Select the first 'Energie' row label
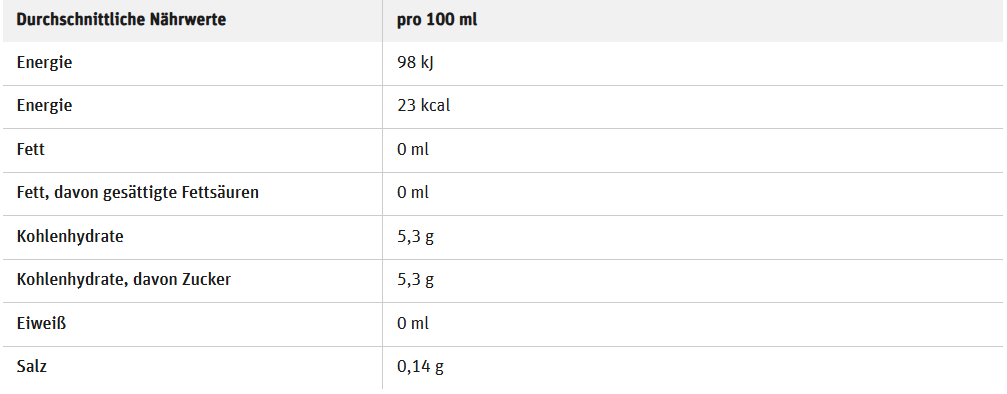The width and height of the screenshot is (1007, 394). 44,64
